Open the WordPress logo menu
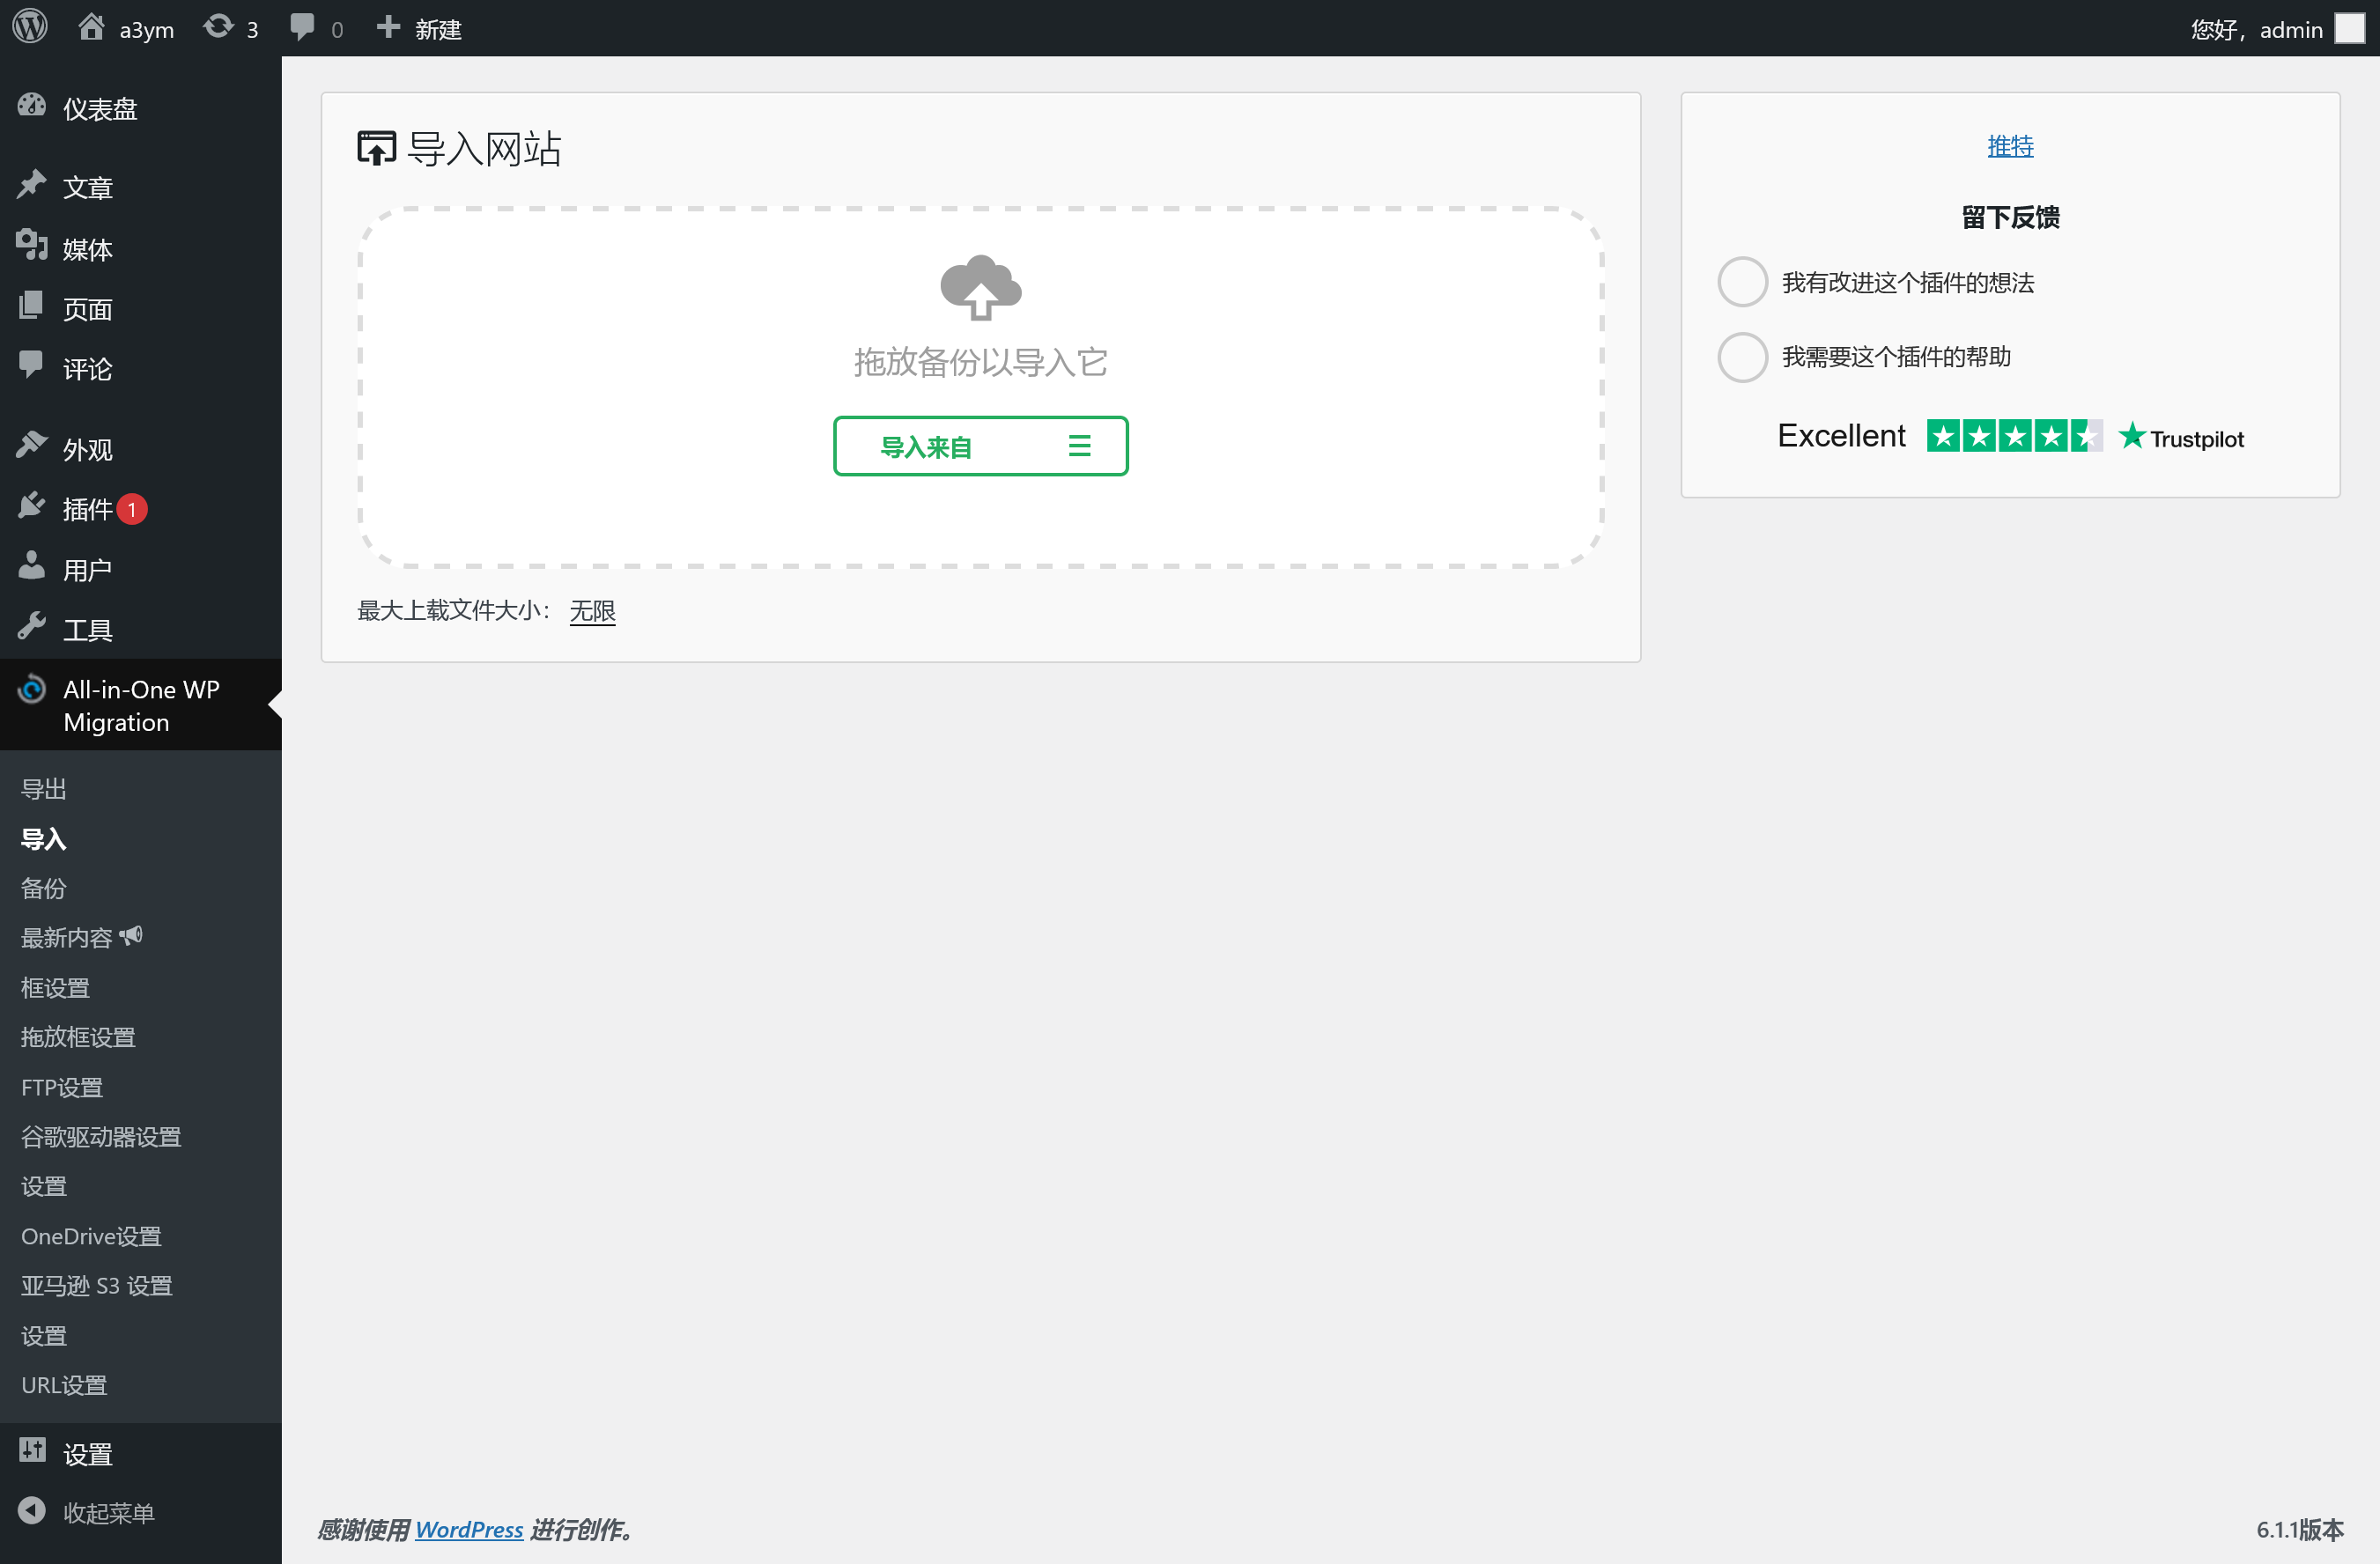The height and width of the screenshot is (1564, 2380). coord(30,27)
